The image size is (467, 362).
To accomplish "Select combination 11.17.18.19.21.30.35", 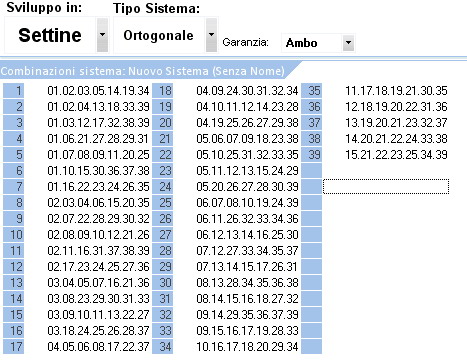I will [396, 91].
